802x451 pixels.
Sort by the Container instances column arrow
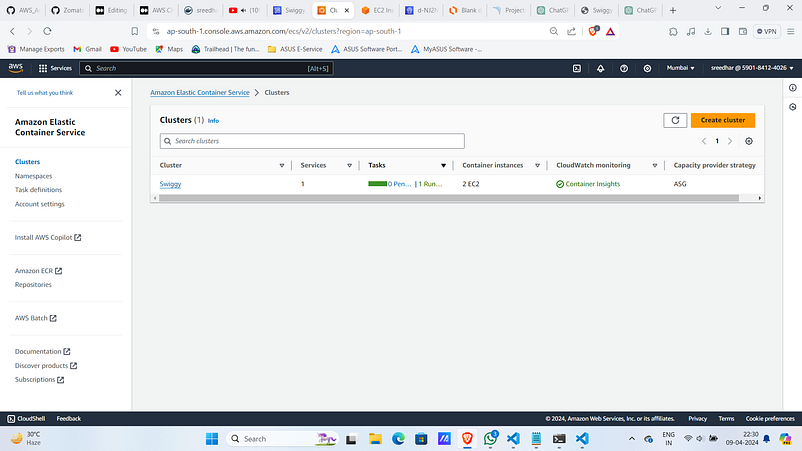(x=538, y=166)
